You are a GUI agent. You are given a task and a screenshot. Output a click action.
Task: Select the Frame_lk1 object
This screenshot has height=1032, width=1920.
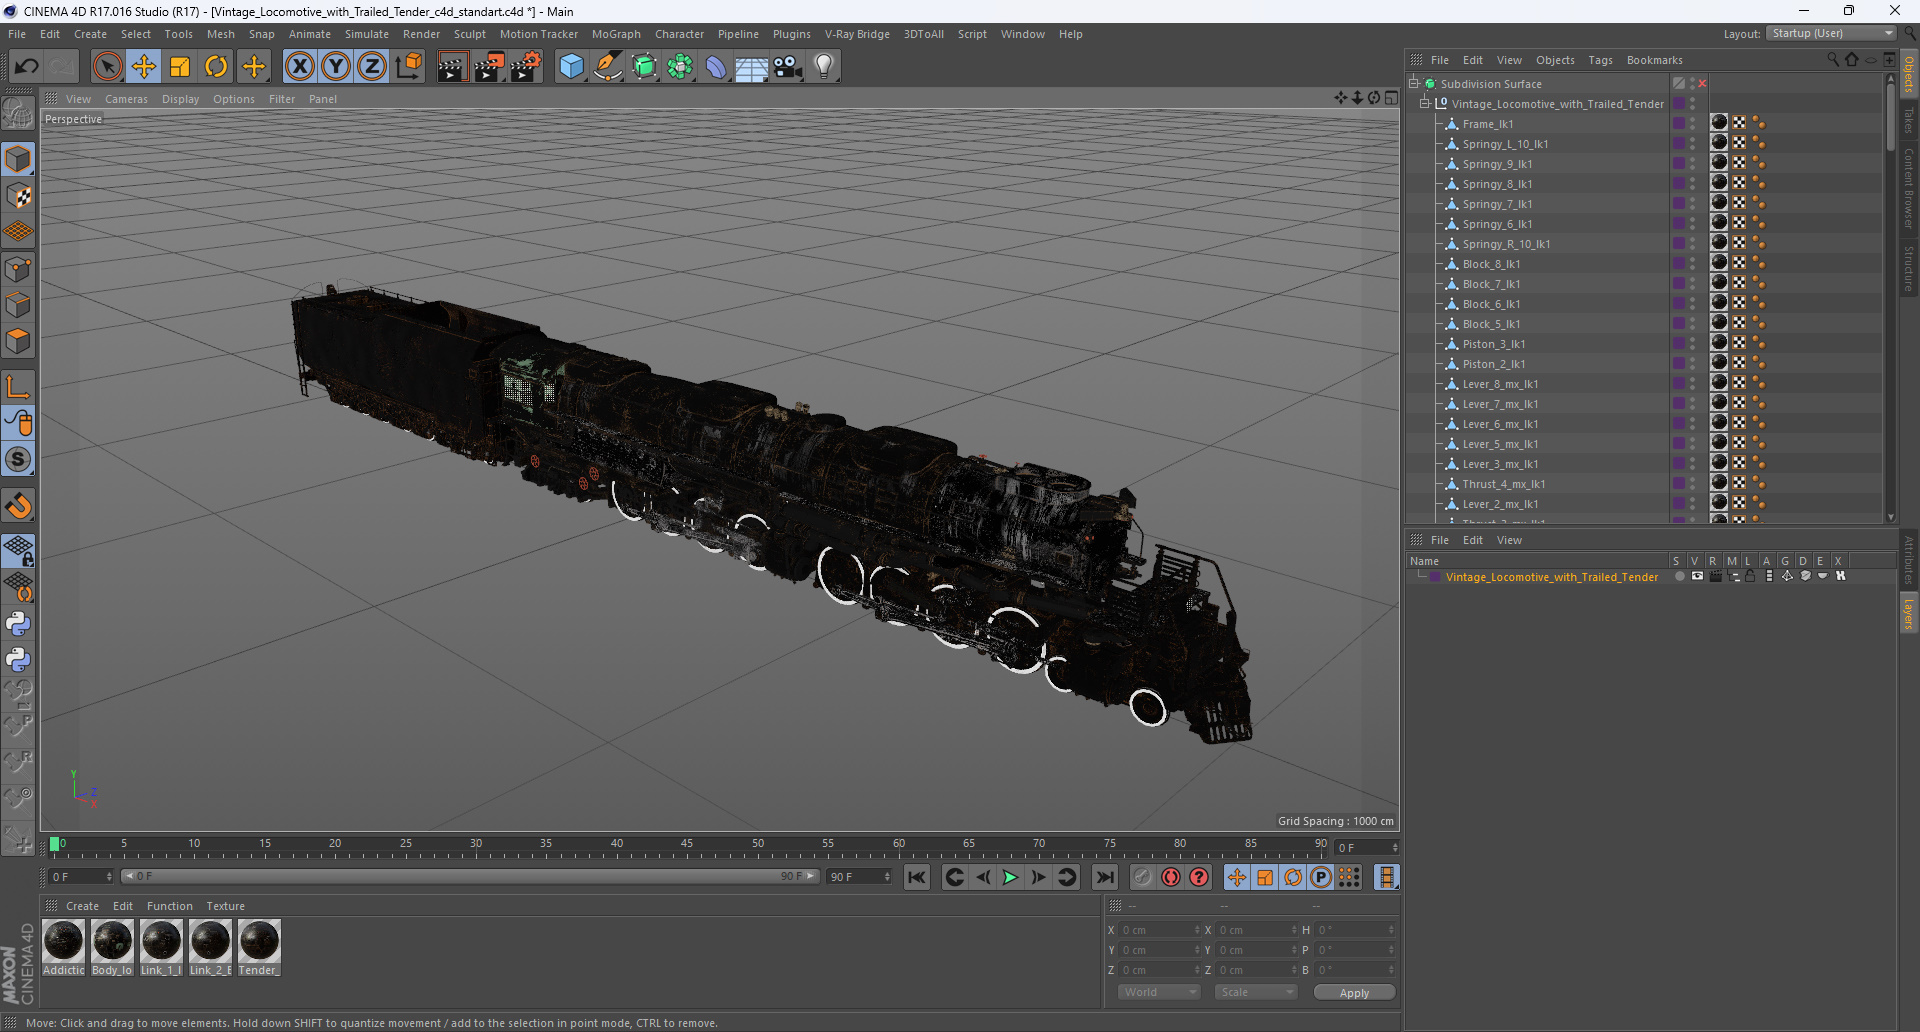[x=1487, y=124]
